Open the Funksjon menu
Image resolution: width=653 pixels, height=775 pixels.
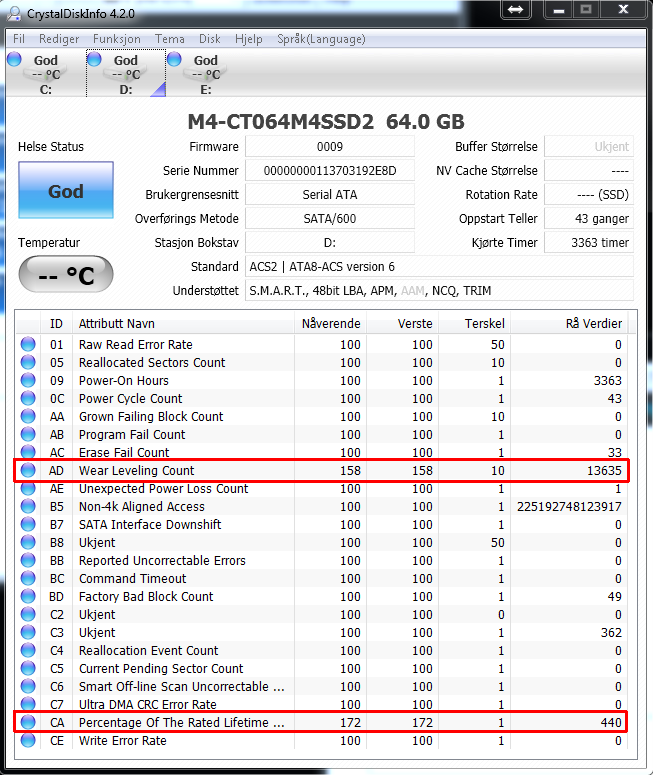(117, 39)
